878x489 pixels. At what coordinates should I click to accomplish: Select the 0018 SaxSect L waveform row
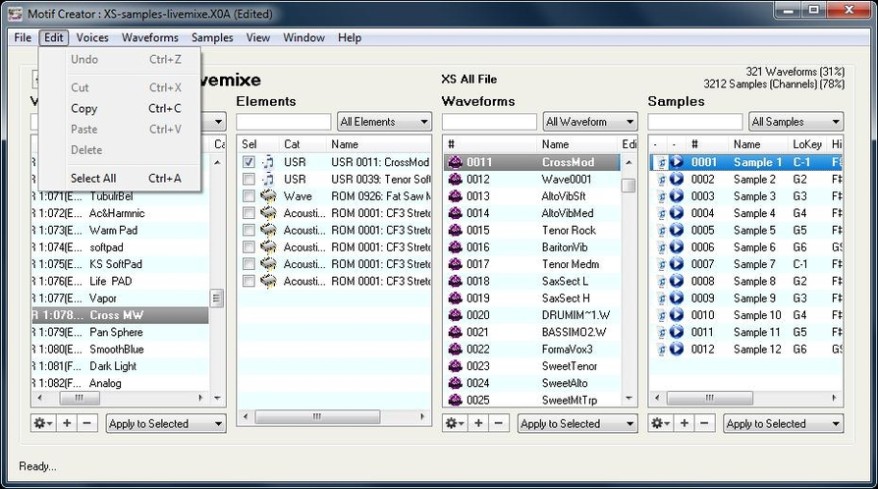532,281
